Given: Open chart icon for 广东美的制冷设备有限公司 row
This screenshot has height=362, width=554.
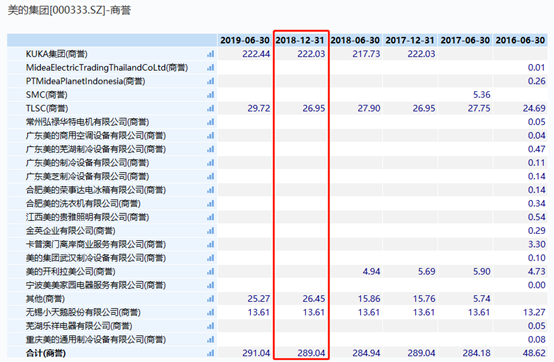Looking at the screenshot, I should point(211,163).
